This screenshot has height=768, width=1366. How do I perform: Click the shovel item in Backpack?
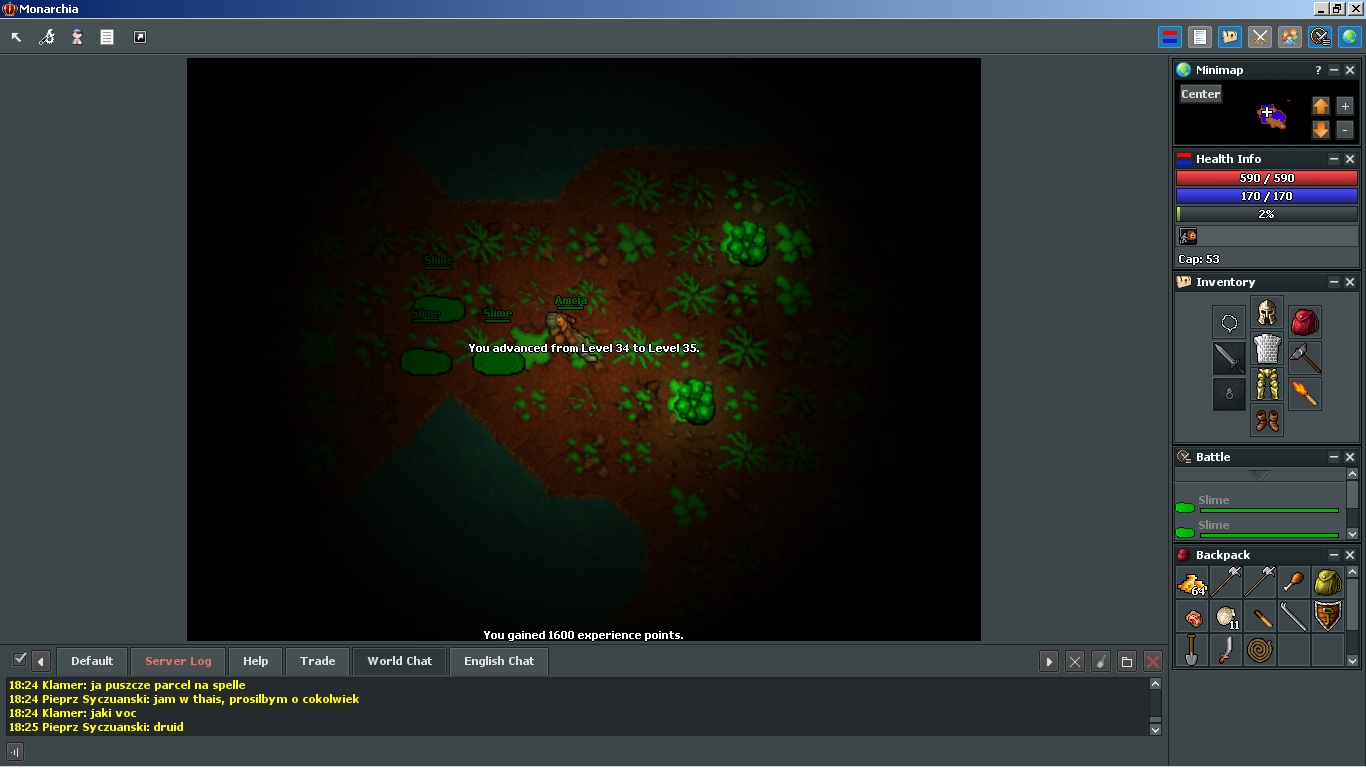(x=1192, y=650)
